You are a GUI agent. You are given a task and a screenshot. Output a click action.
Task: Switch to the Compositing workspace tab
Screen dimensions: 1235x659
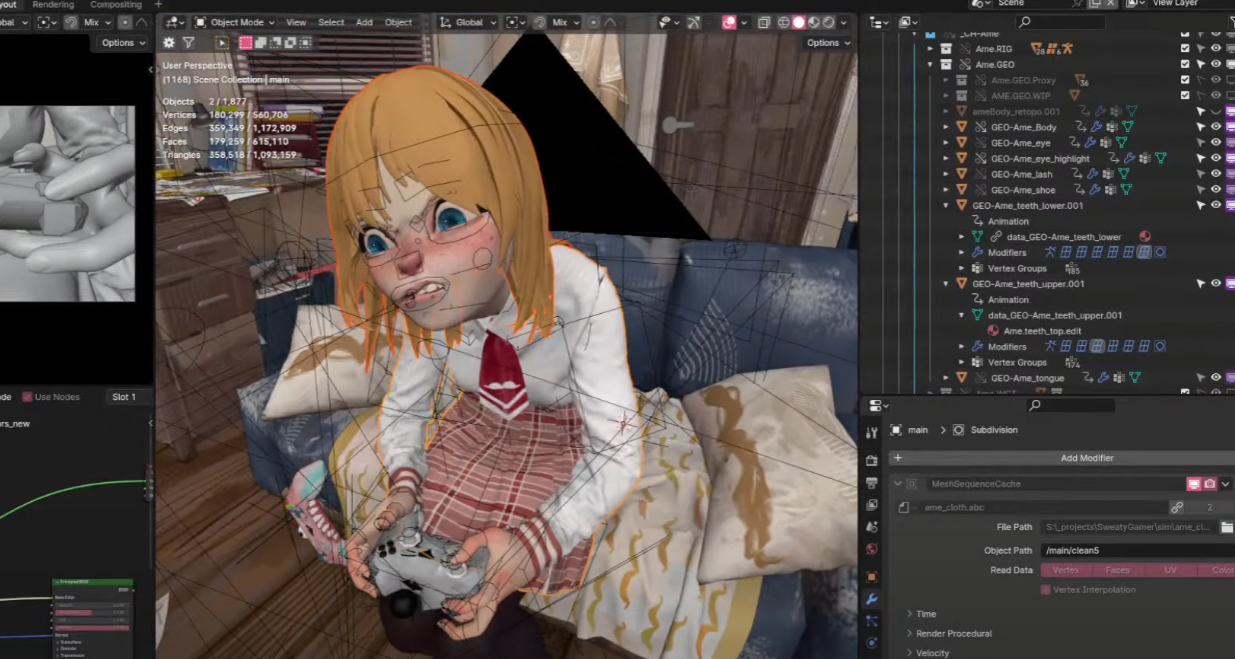[x=116, y=5]
